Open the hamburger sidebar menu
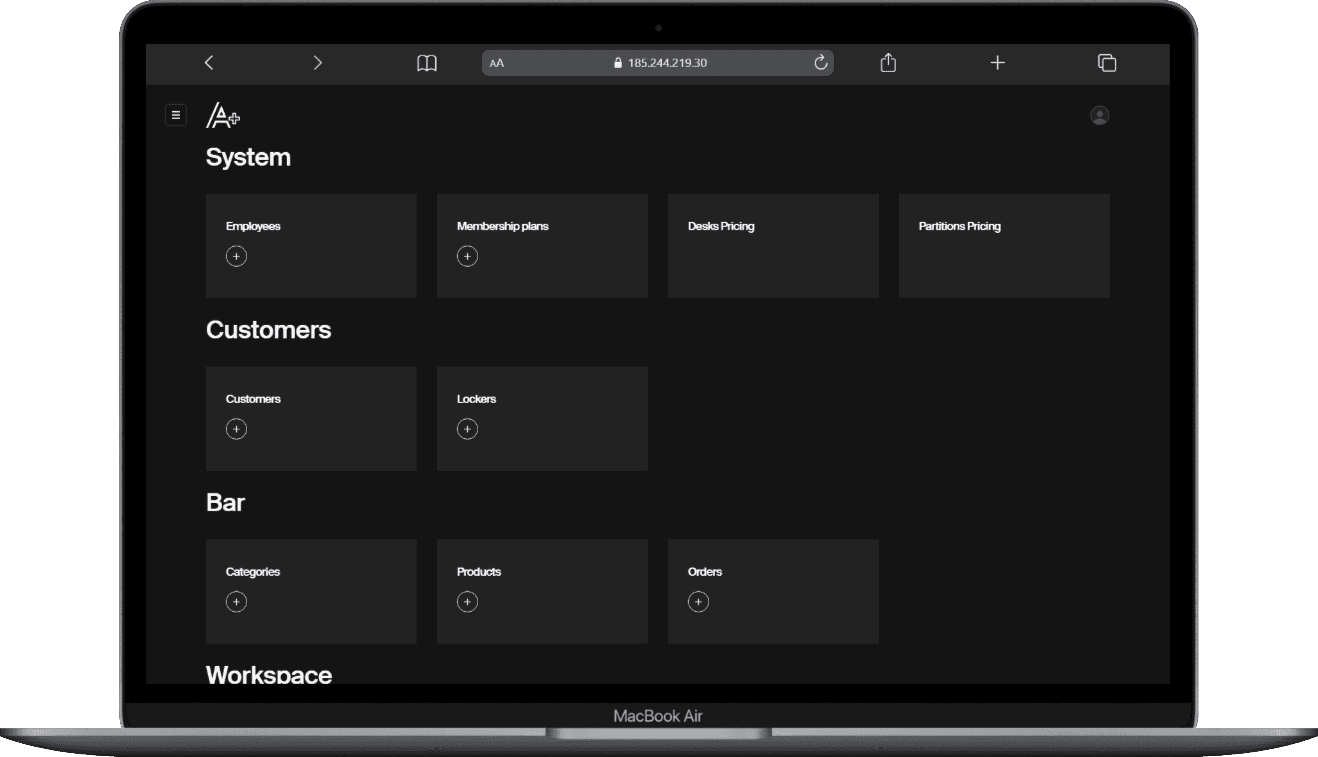The height and width of the screenshot is (757, 1318). pyautogui.click(x=176, y=115)
